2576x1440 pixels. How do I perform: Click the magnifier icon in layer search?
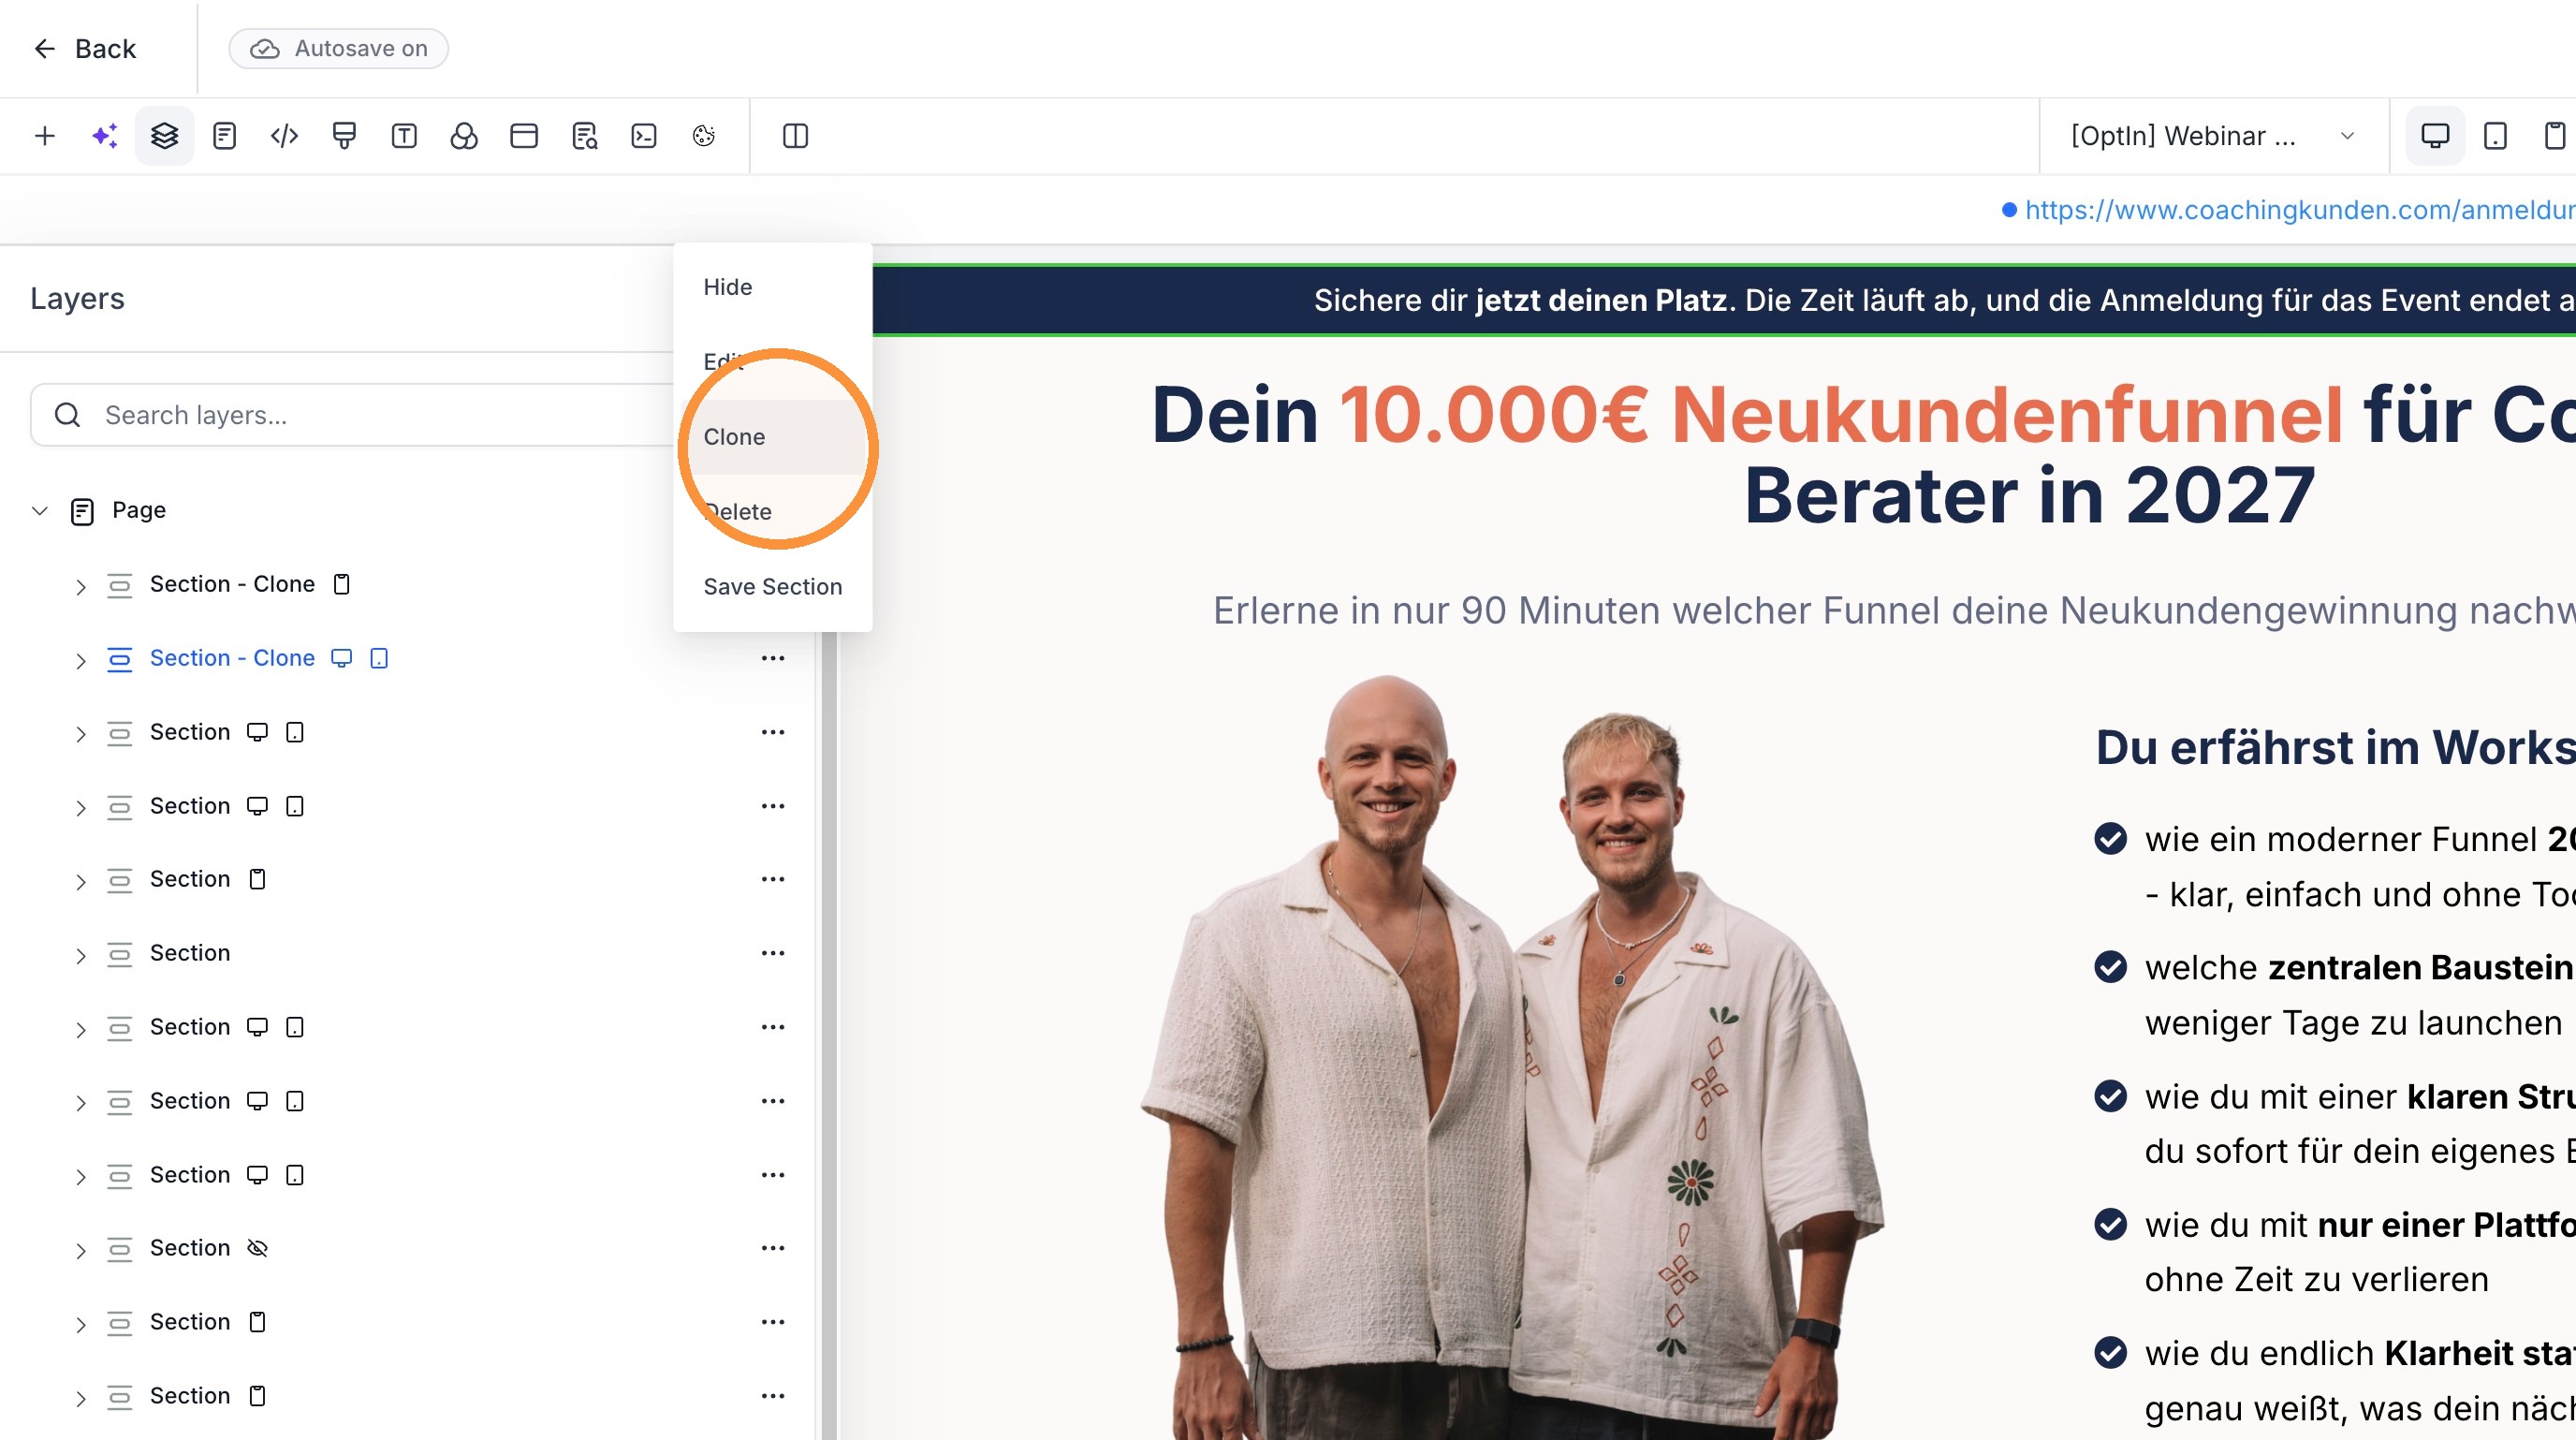click(67, 415)
